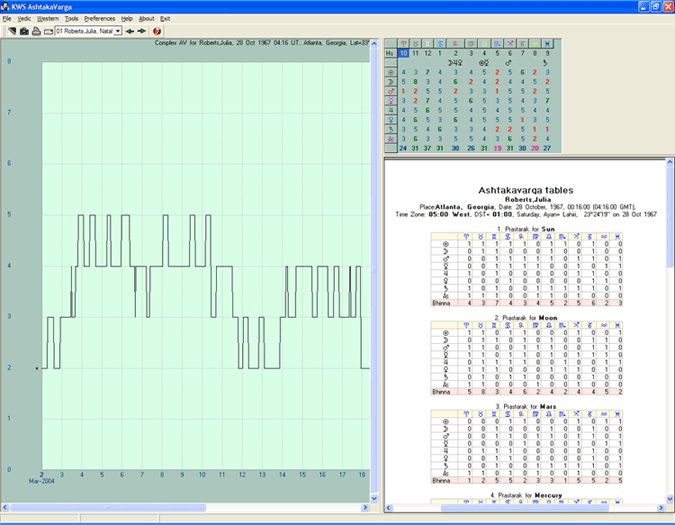Open the File menu
Viewport: 675px width, 525px height.
tap(7, 19)
